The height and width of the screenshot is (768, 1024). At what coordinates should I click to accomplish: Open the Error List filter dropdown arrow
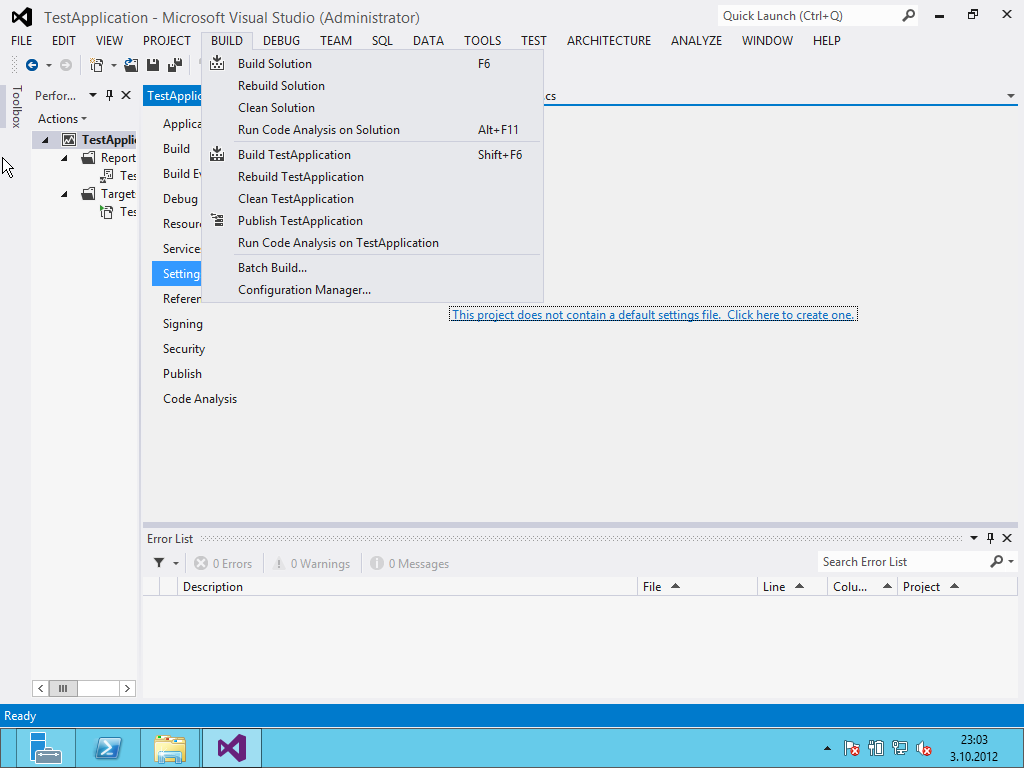[176, 564]
